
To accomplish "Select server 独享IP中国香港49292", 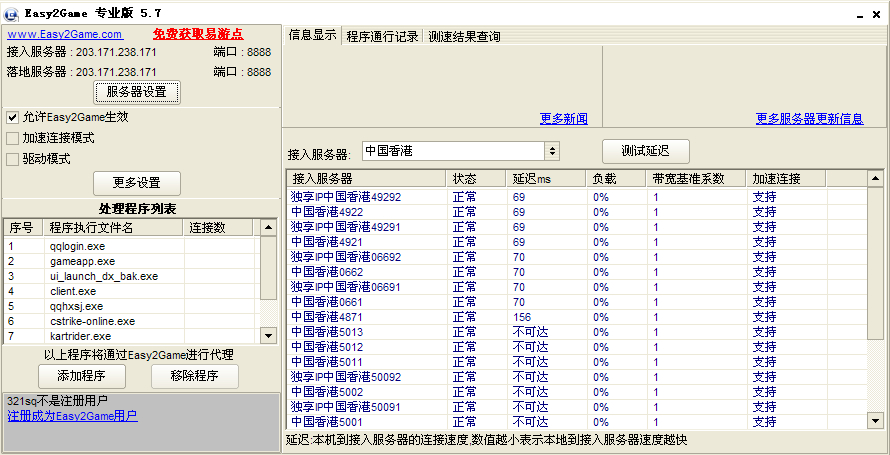I will click(577, 197).
